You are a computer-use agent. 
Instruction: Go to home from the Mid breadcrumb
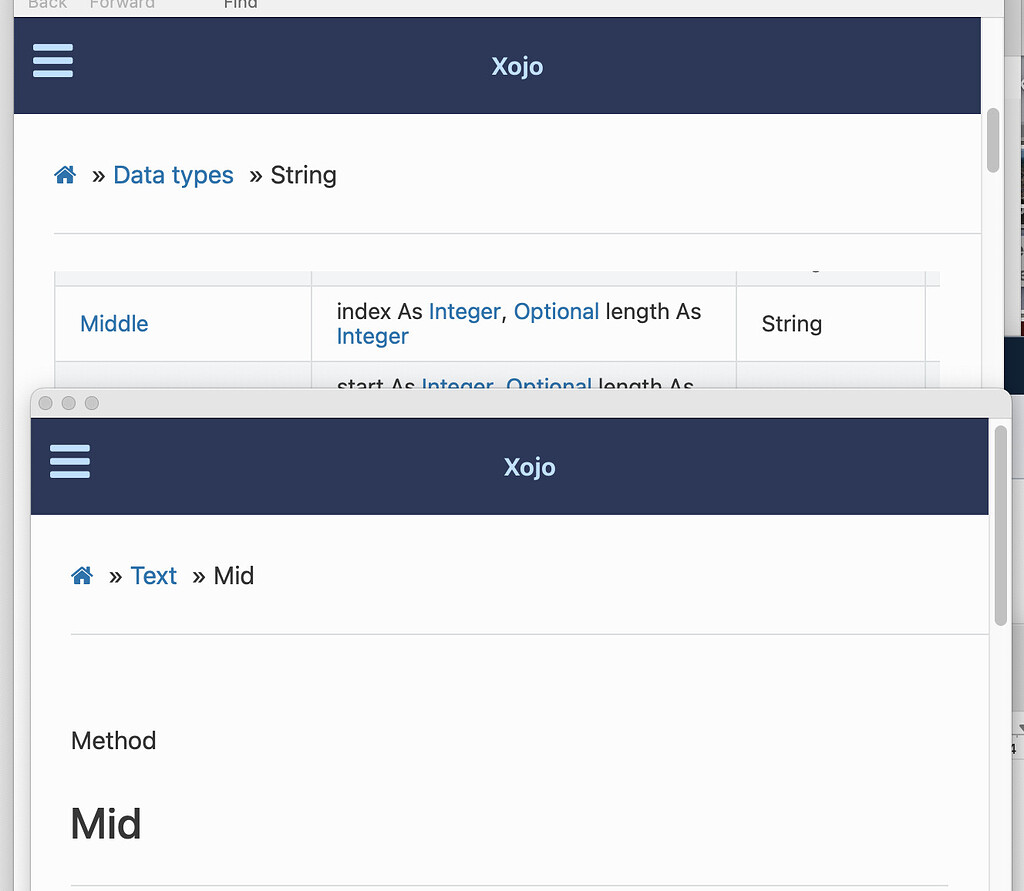click(82, 575)
